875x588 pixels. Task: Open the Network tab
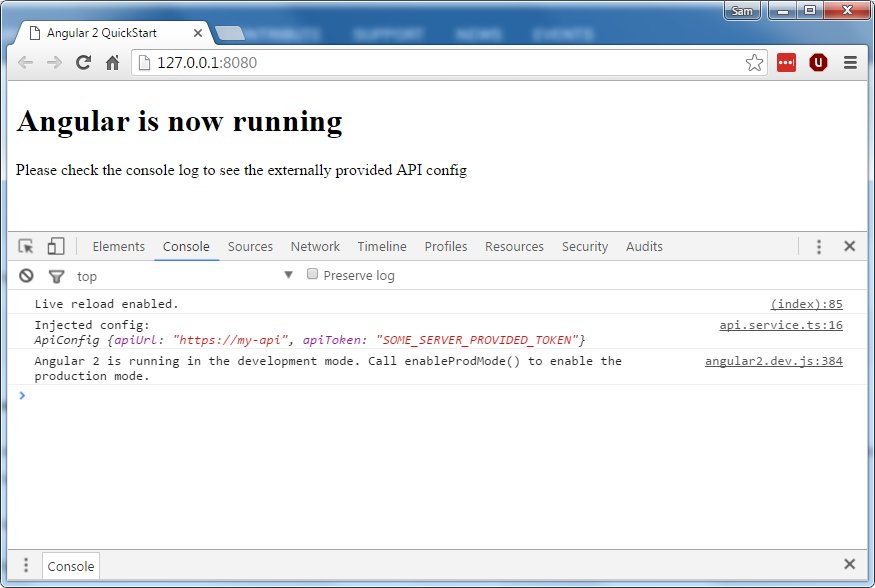(315, 247)
